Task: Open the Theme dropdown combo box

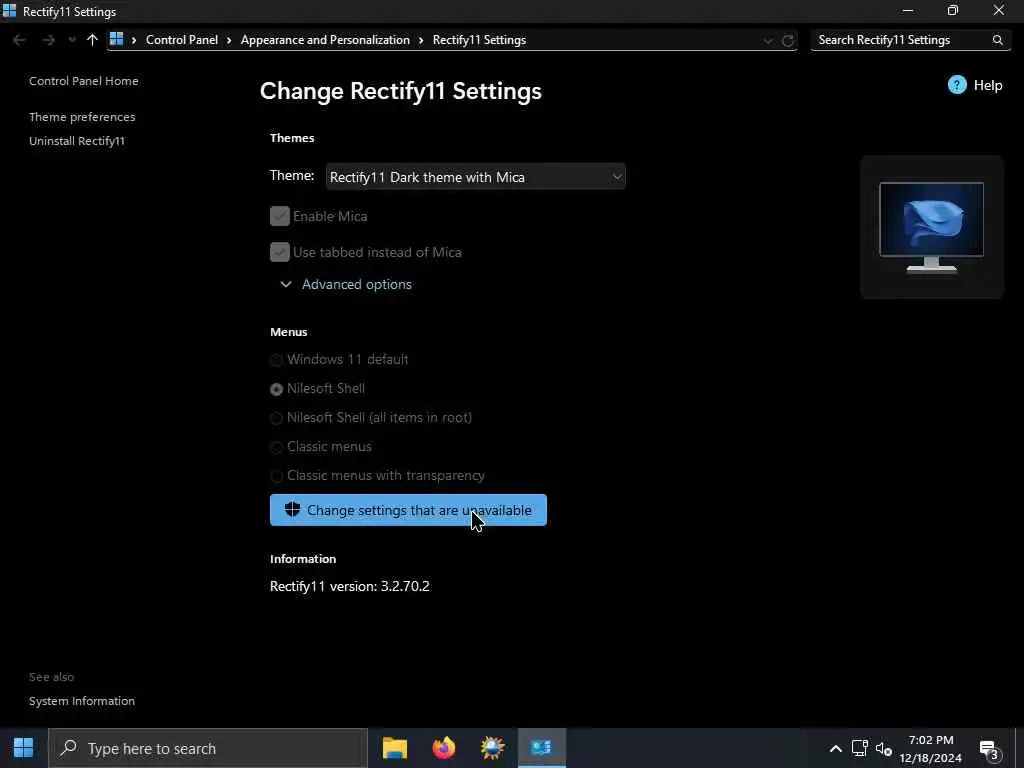Action: coord(475,177)
